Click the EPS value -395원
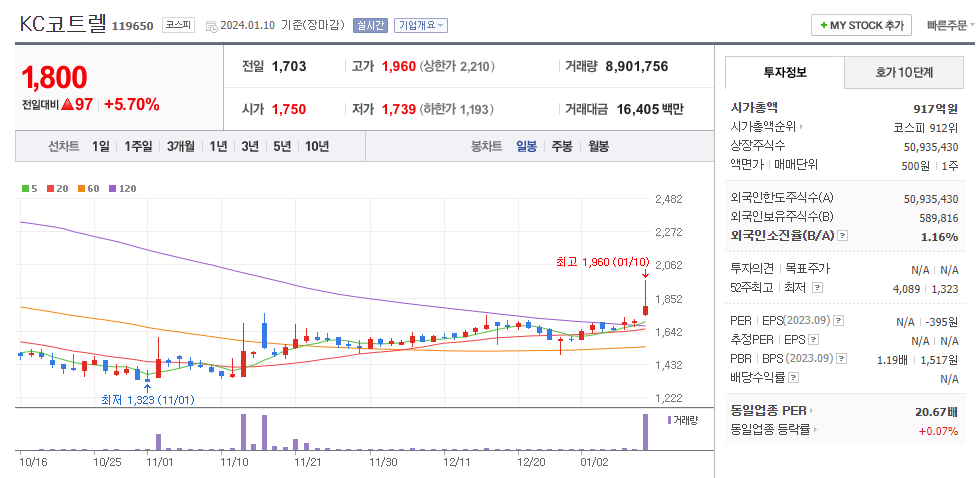 pos(942,322)
